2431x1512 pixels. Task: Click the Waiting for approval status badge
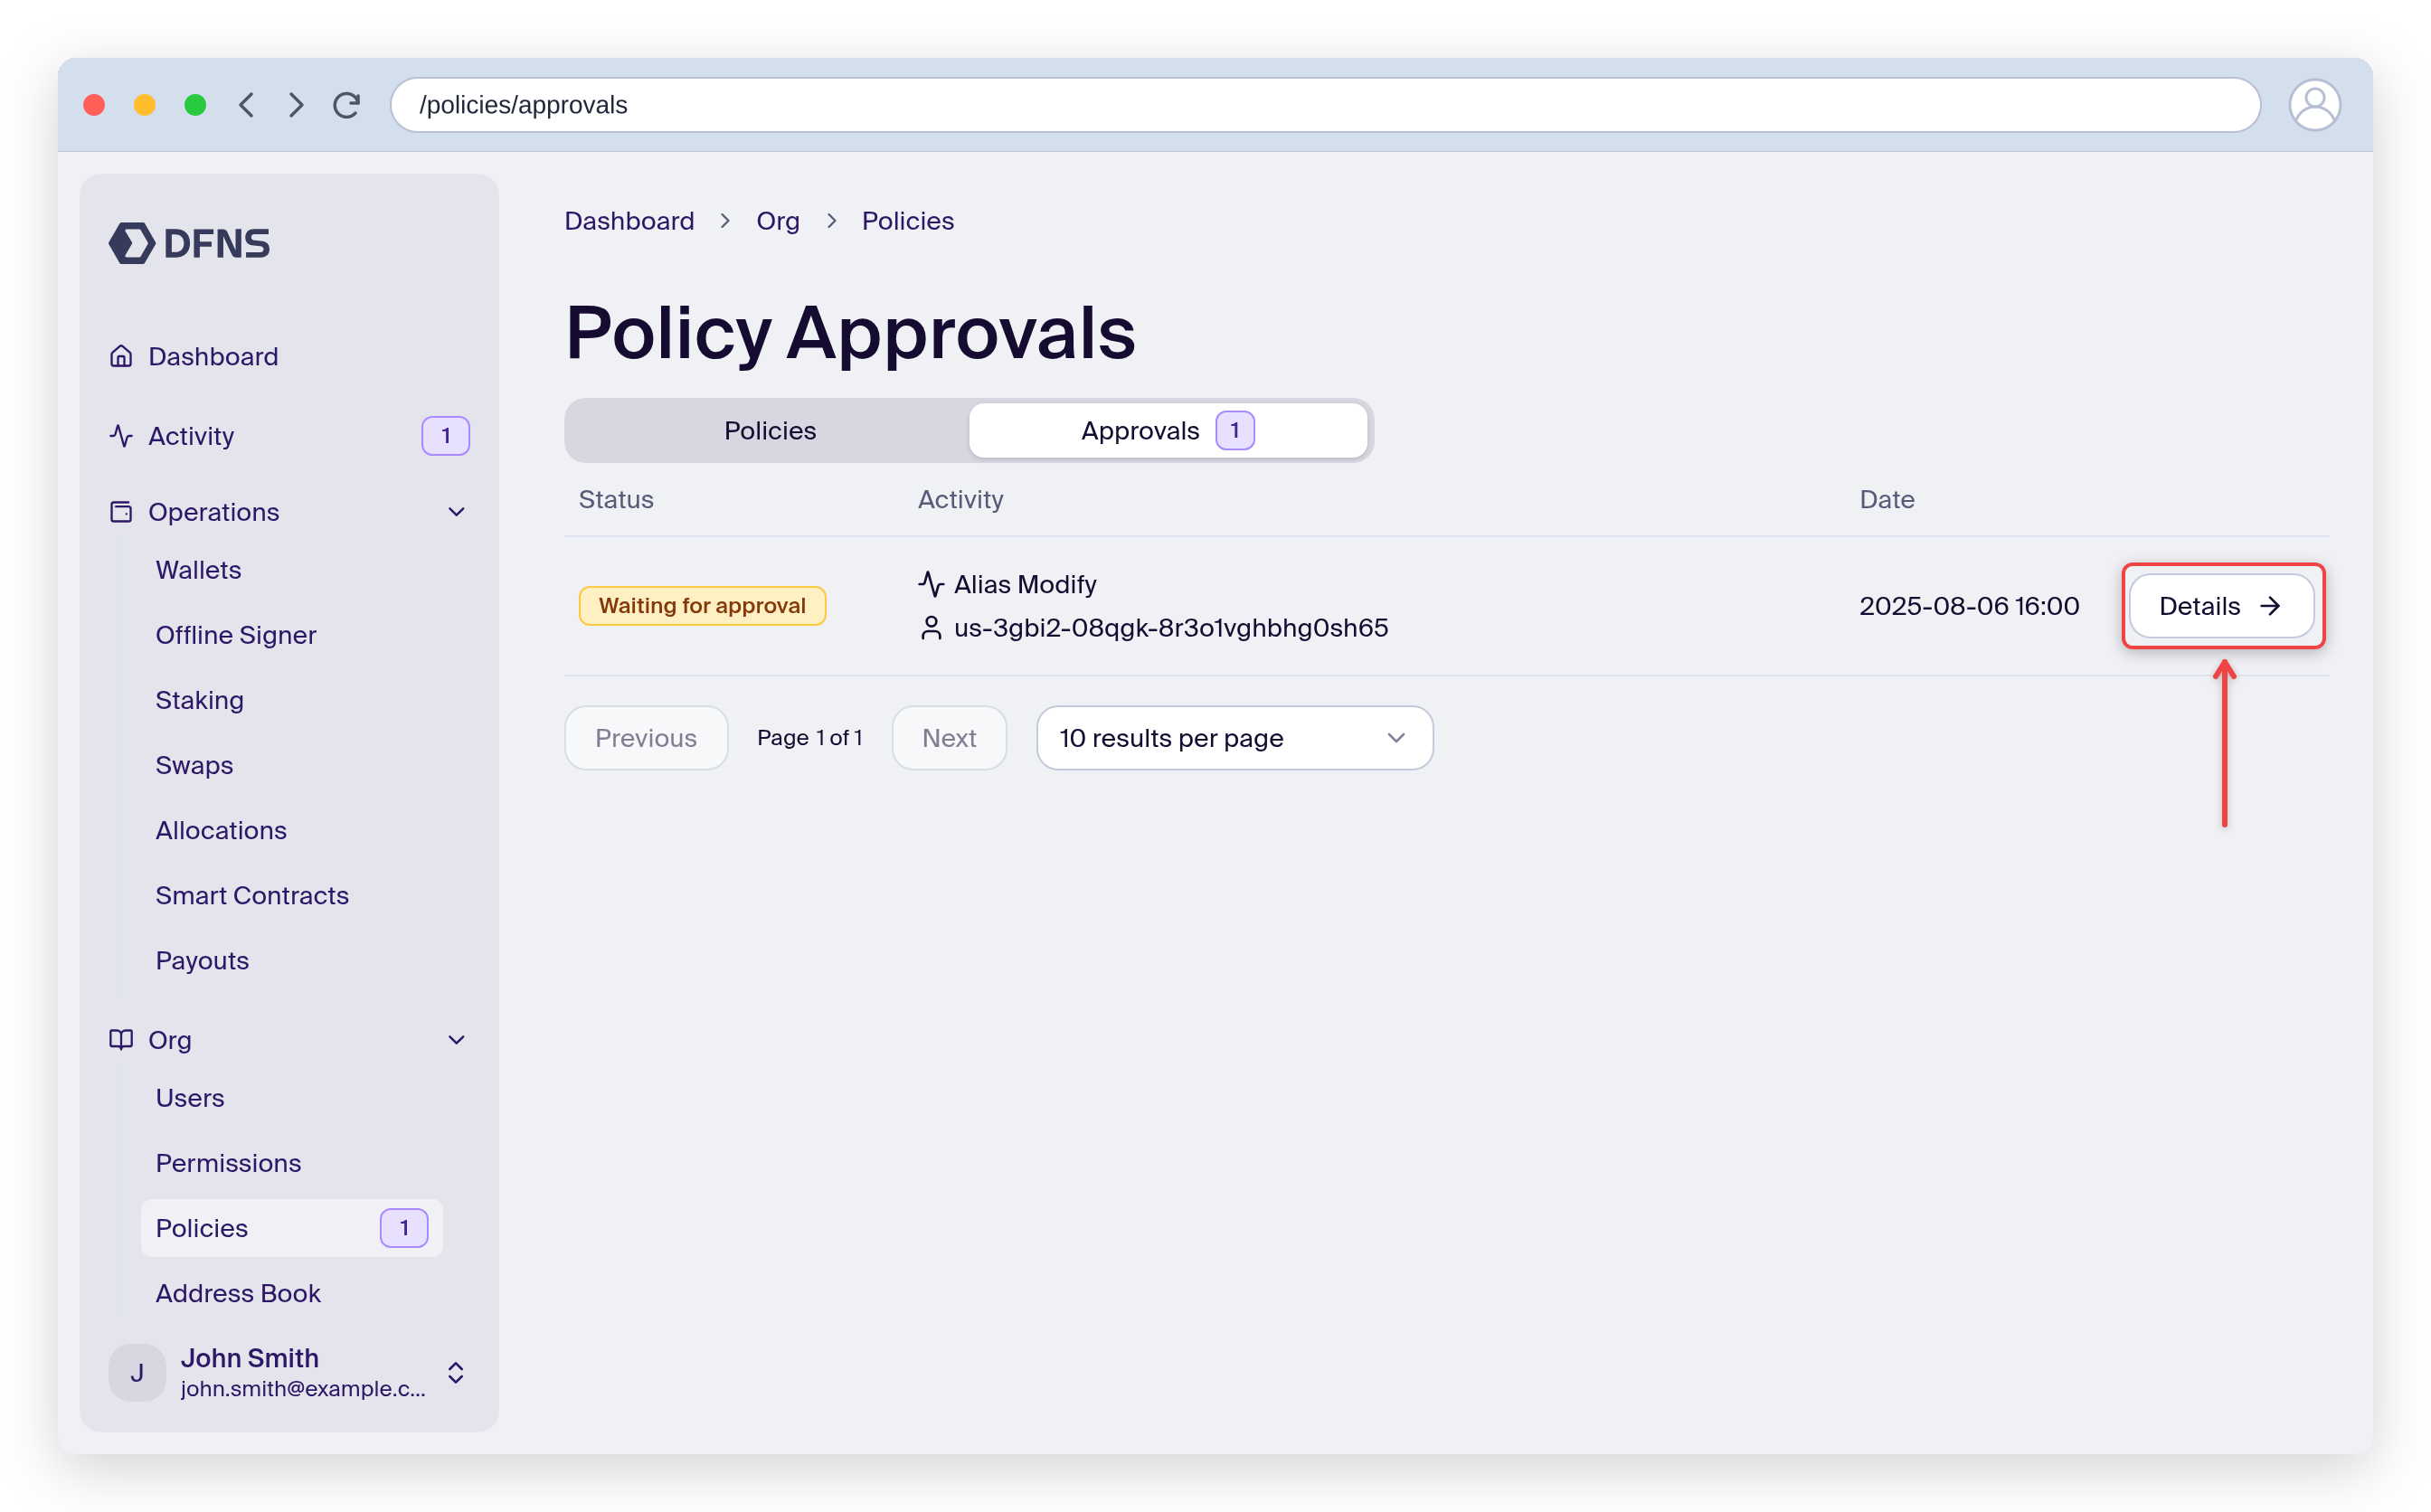702,606
